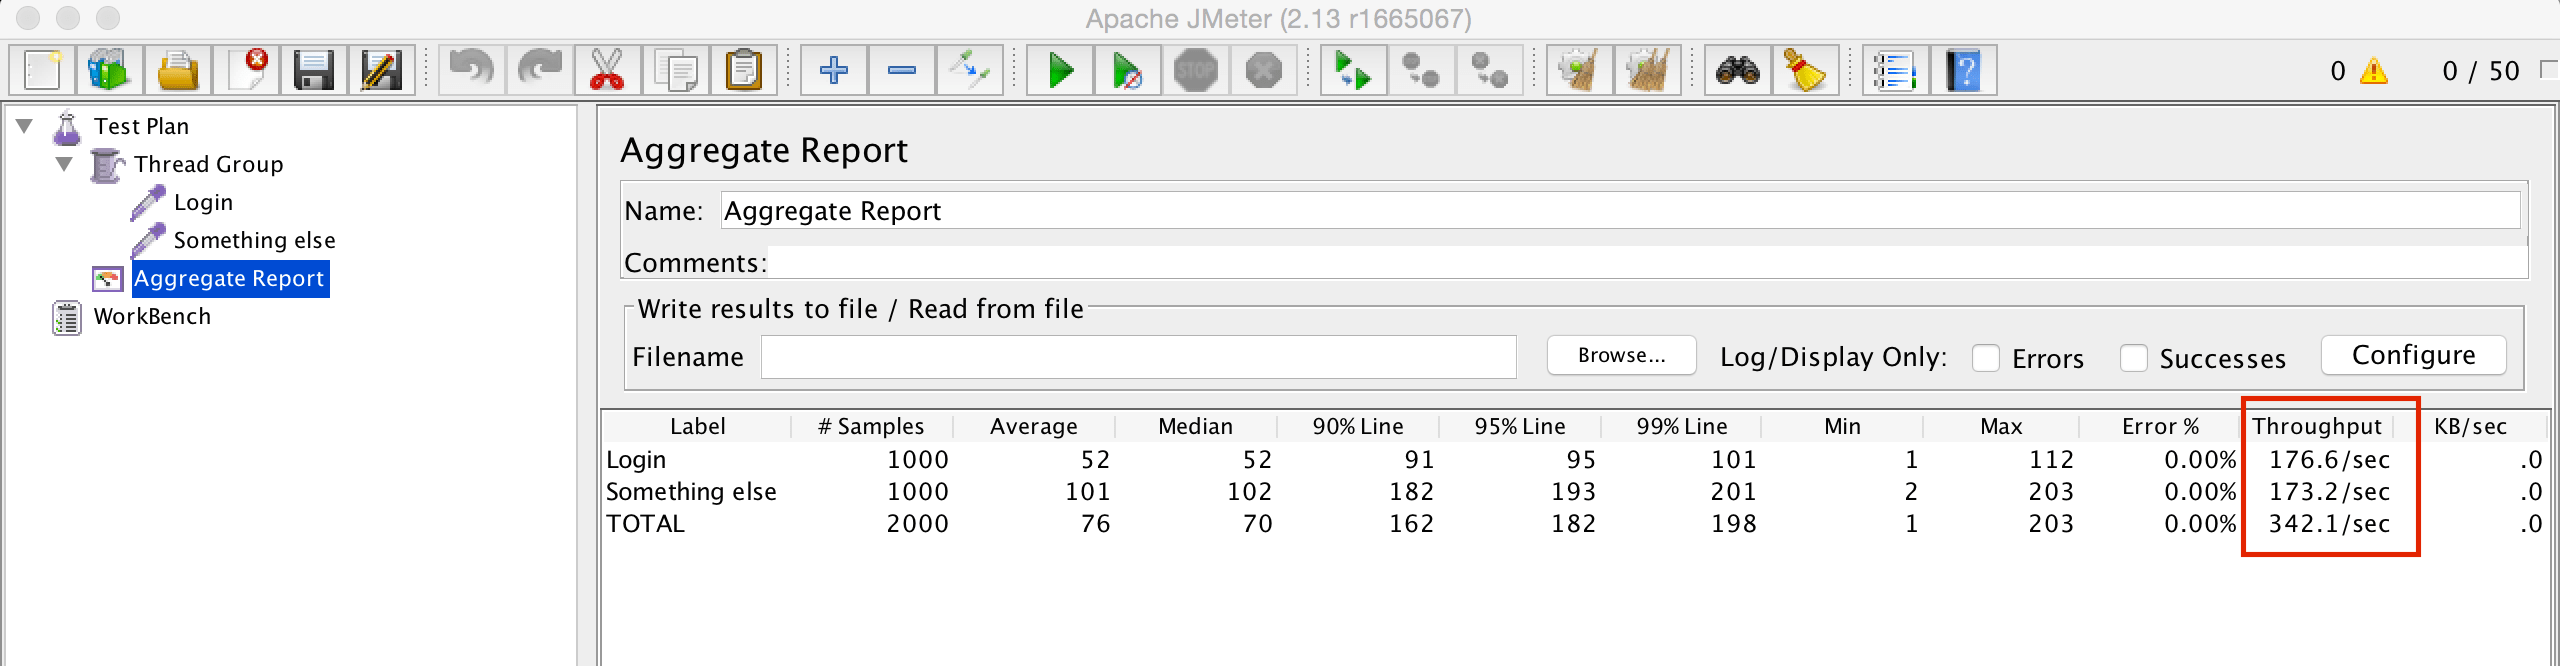
Task: Collapse the Test Plan tree node
Action: click(25, 126)
